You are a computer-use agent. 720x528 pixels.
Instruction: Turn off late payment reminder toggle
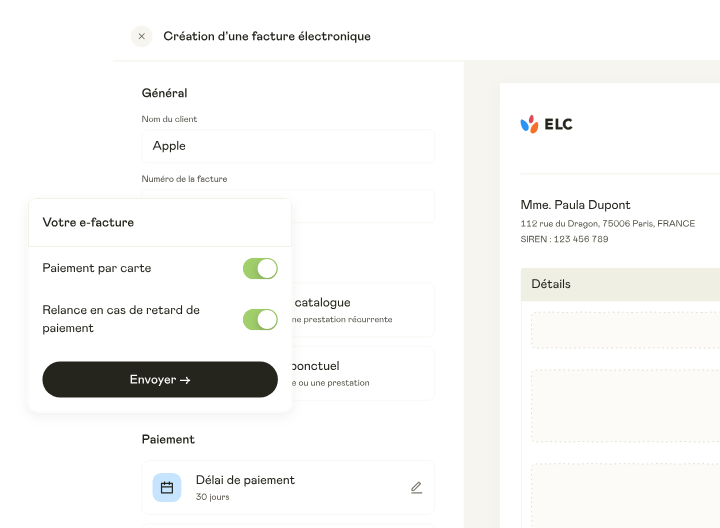[x=260, y=319]
